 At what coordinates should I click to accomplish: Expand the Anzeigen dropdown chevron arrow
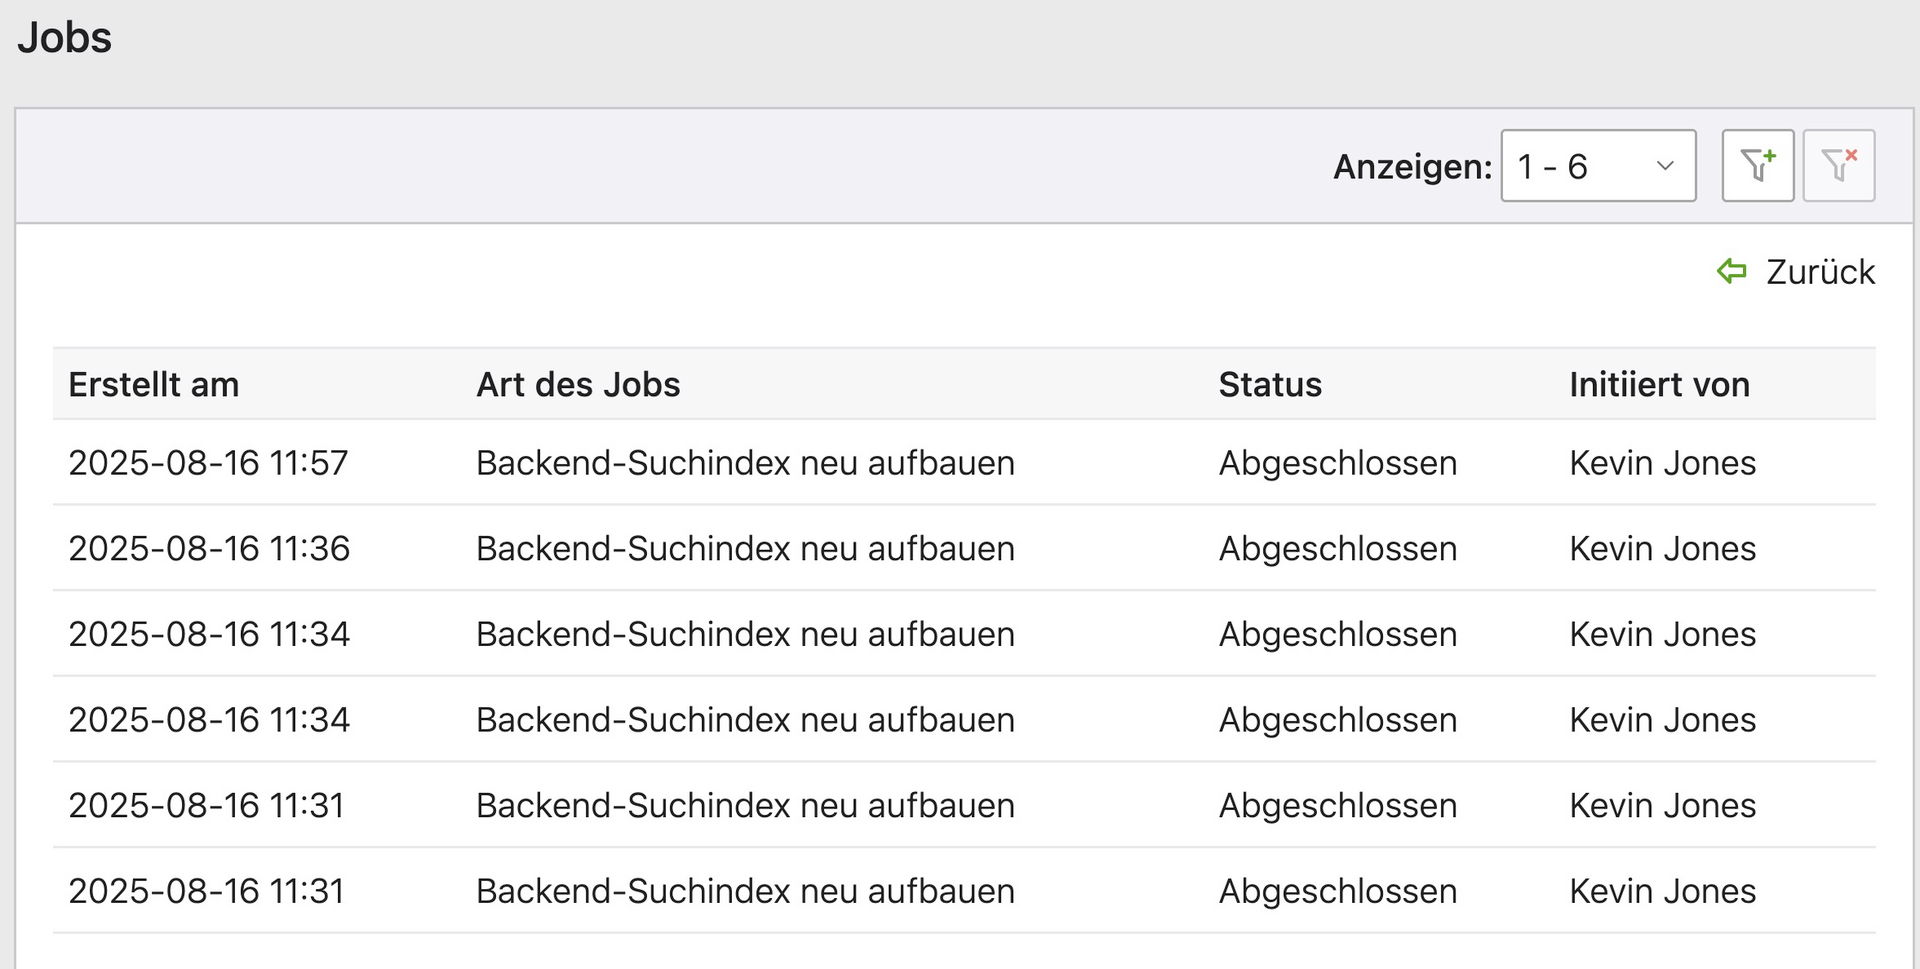[1665, 166]
